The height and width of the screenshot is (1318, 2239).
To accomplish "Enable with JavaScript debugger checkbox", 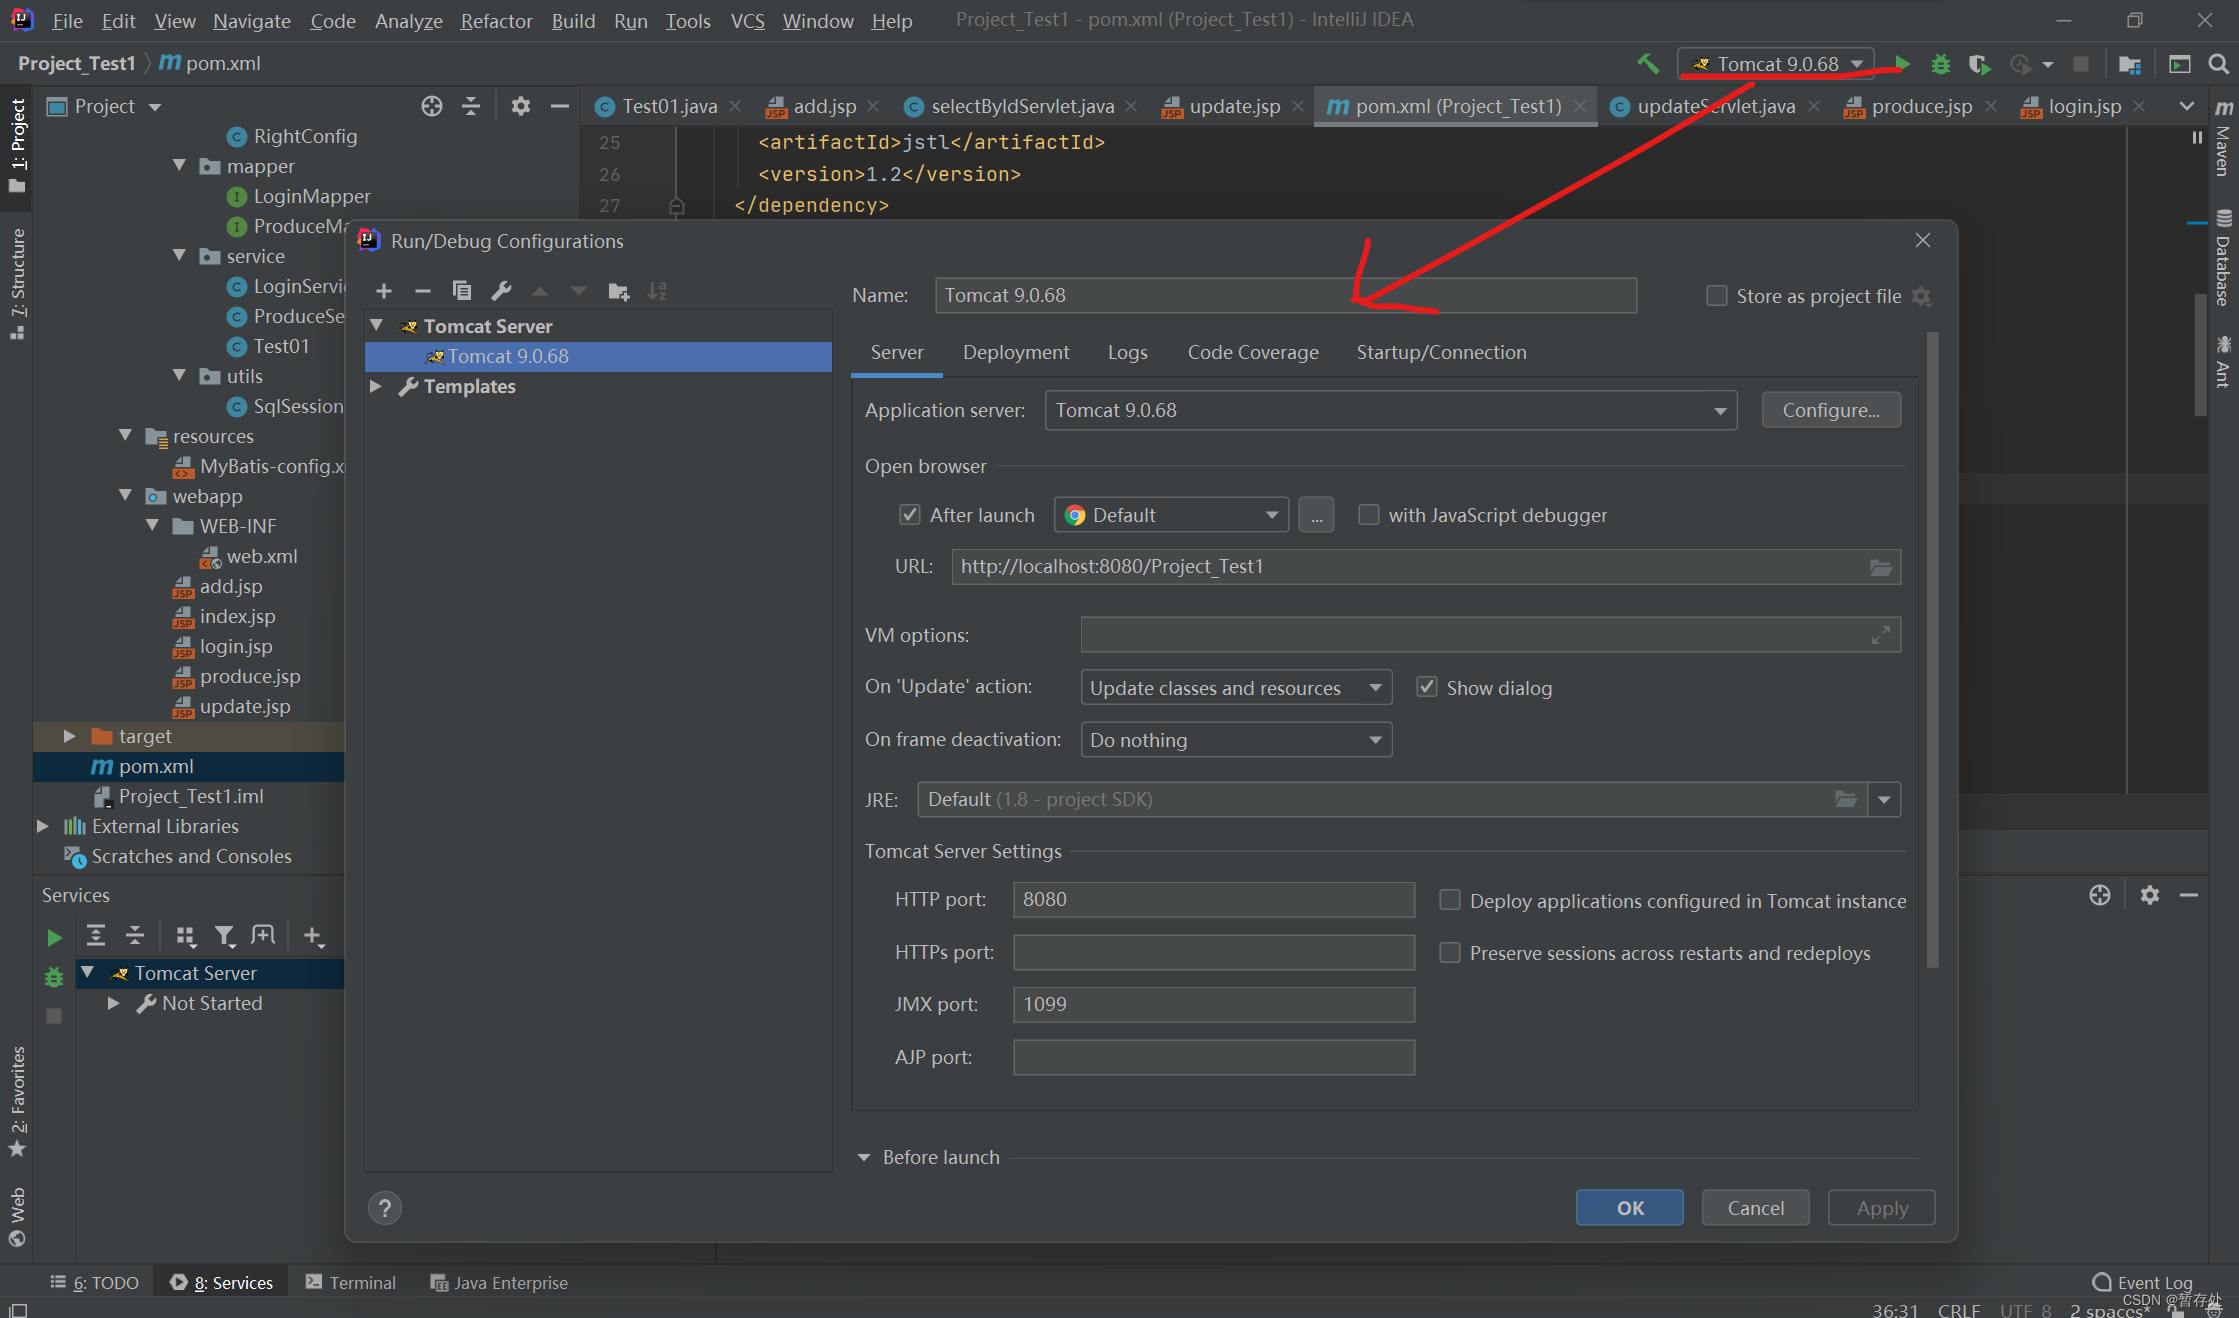I will tap(1368, 515).
